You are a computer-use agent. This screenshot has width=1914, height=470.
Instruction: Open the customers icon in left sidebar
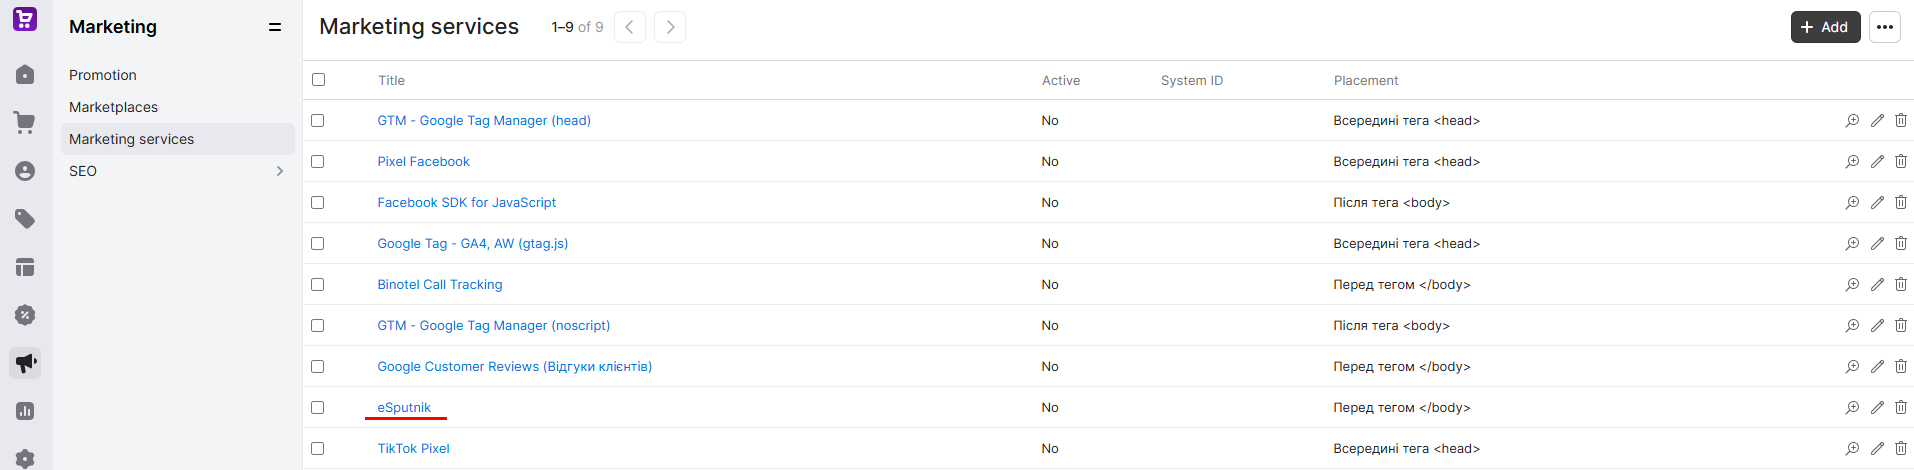tap(25, 171)
